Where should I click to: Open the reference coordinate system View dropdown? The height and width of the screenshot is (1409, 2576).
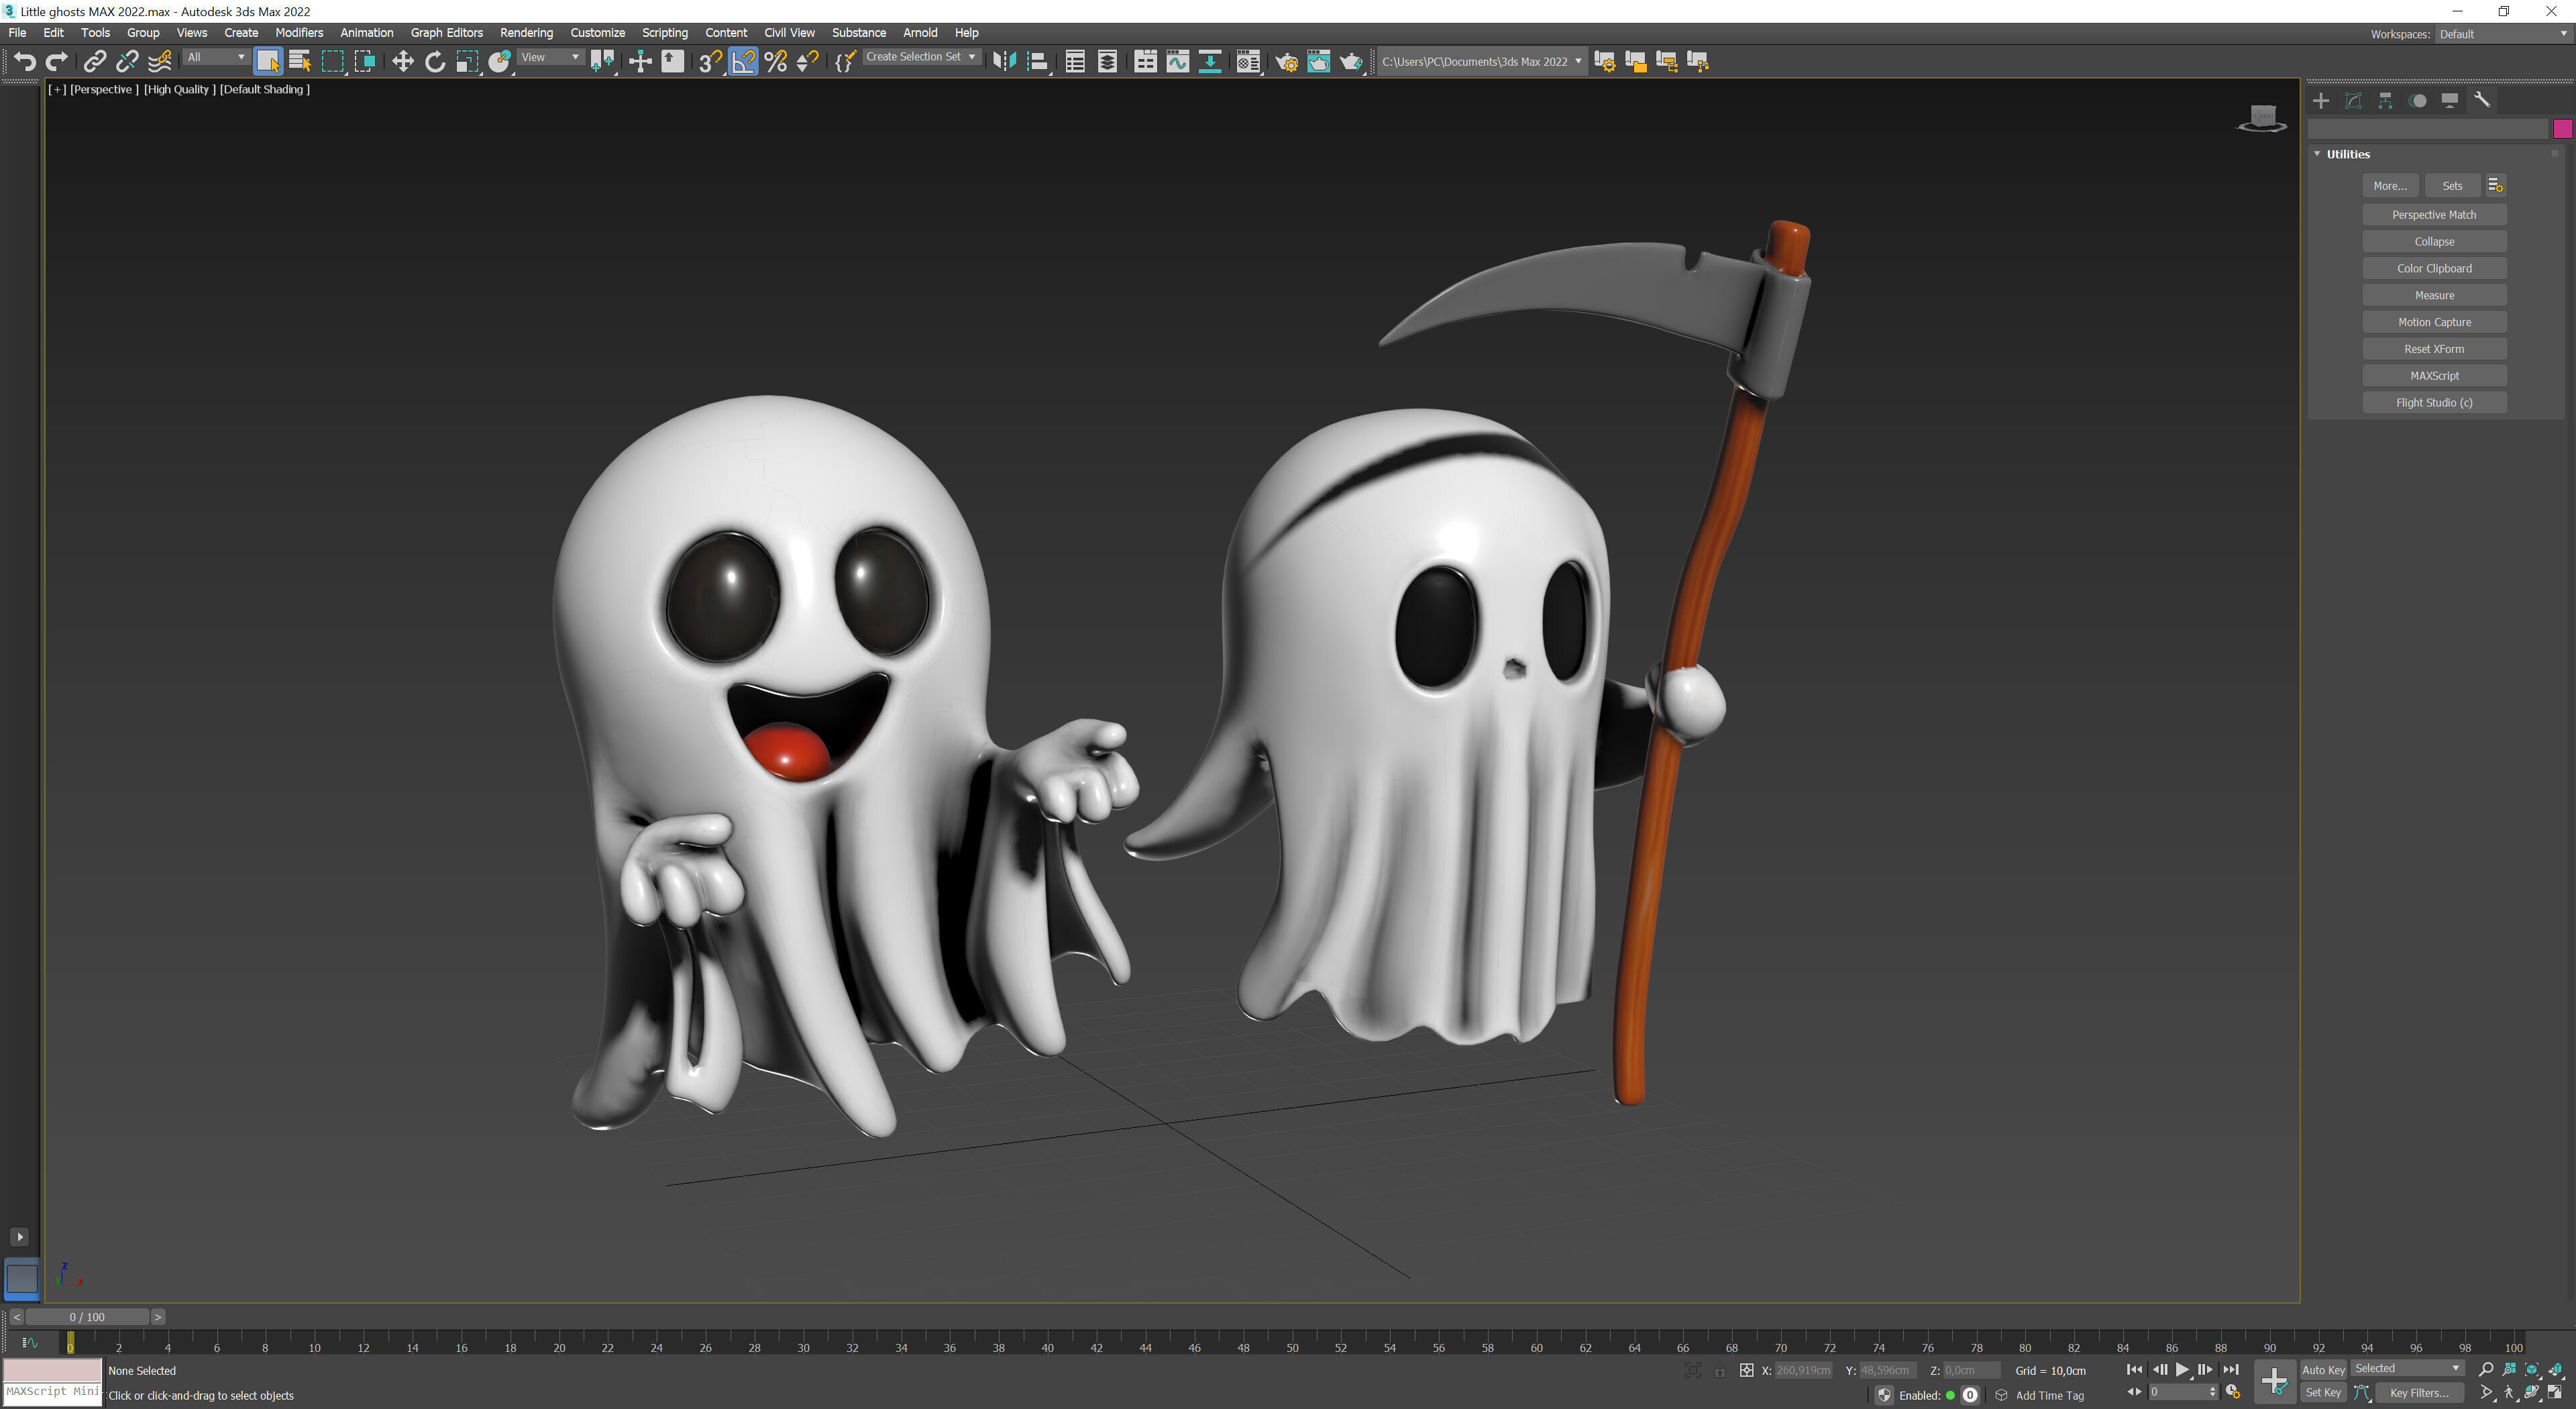(550, 58)
